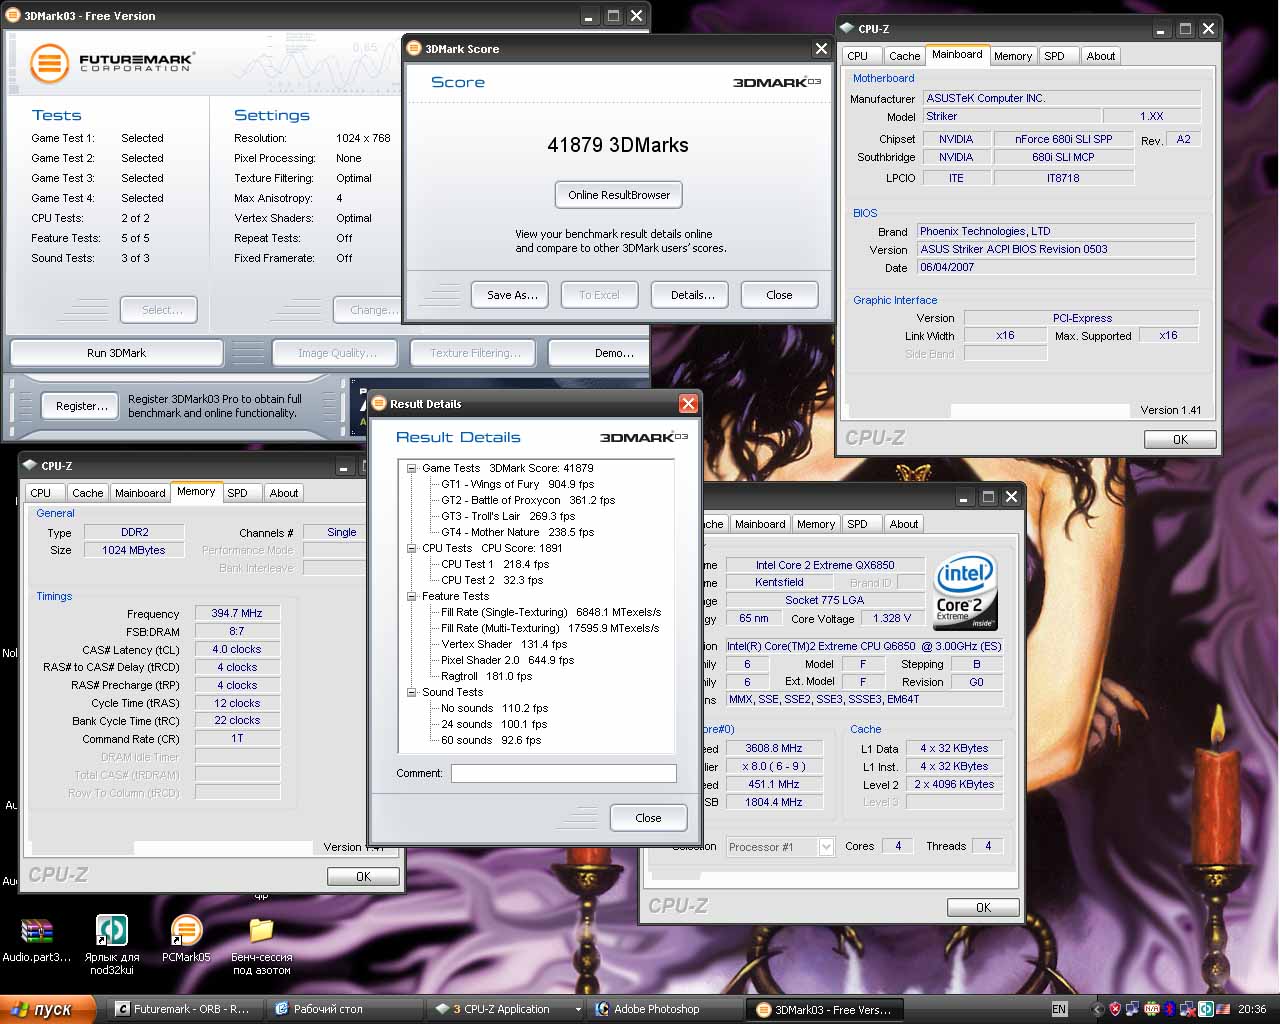Click OK in the Mainboard CPU-Z window
This screenshot has width=1280, height=1024.
coord(1180,439)
